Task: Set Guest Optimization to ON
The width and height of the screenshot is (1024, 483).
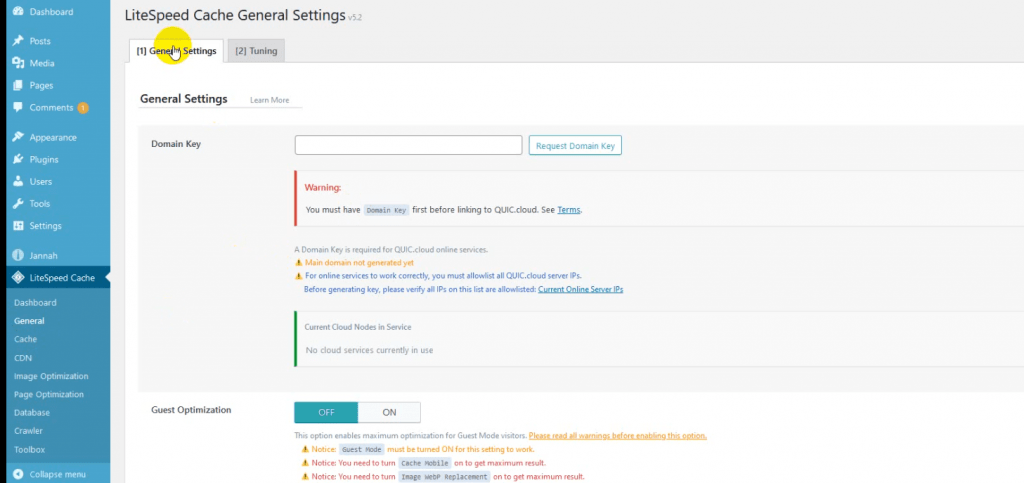Action: (x=389, y=413)
